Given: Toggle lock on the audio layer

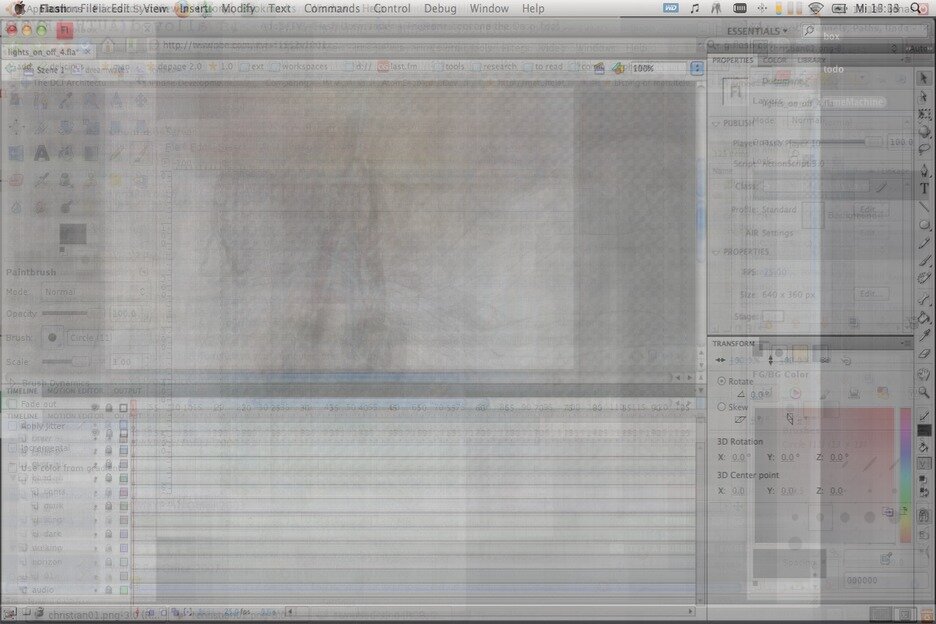Looking at the screenshot, I should [x=109, y=590].
